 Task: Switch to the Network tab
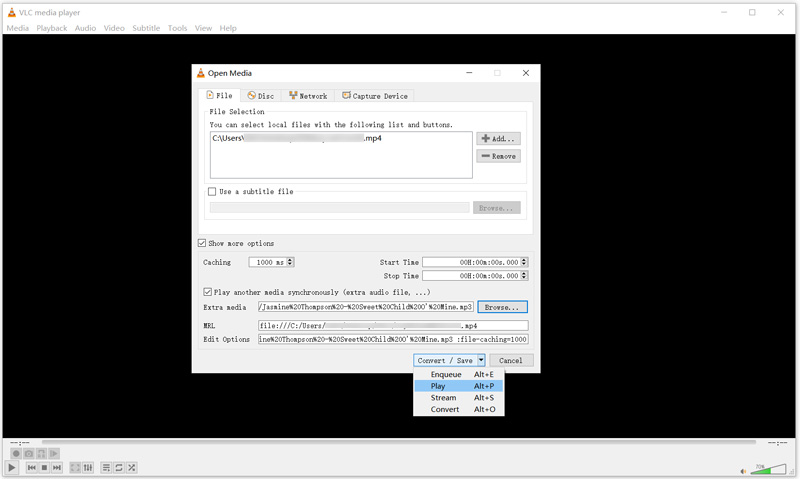click(x=308, y=96)
